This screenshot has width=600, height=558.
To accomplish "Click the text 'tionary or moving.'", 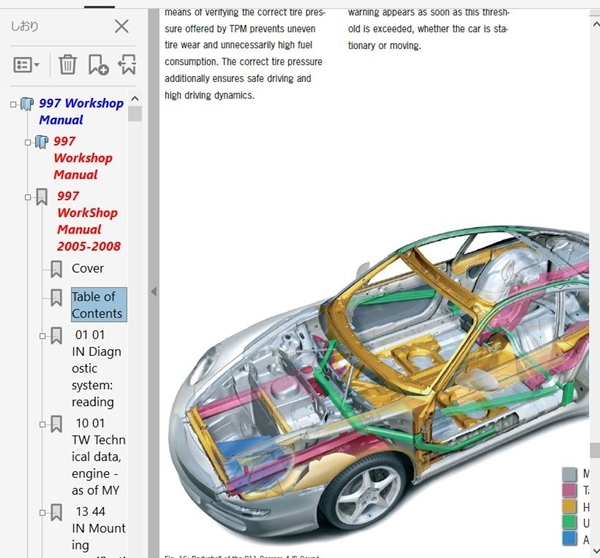I will point(385,46).
